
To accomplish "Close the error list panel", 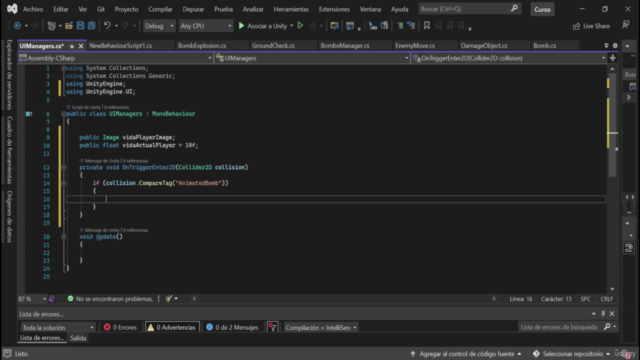I will pyautogui.click(x=612, y=313).
